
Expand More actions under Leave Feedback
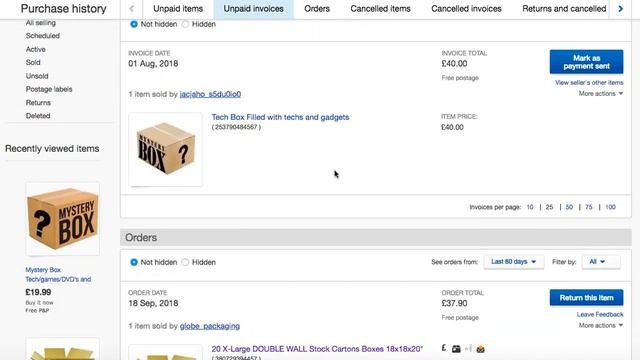[601, 325]
